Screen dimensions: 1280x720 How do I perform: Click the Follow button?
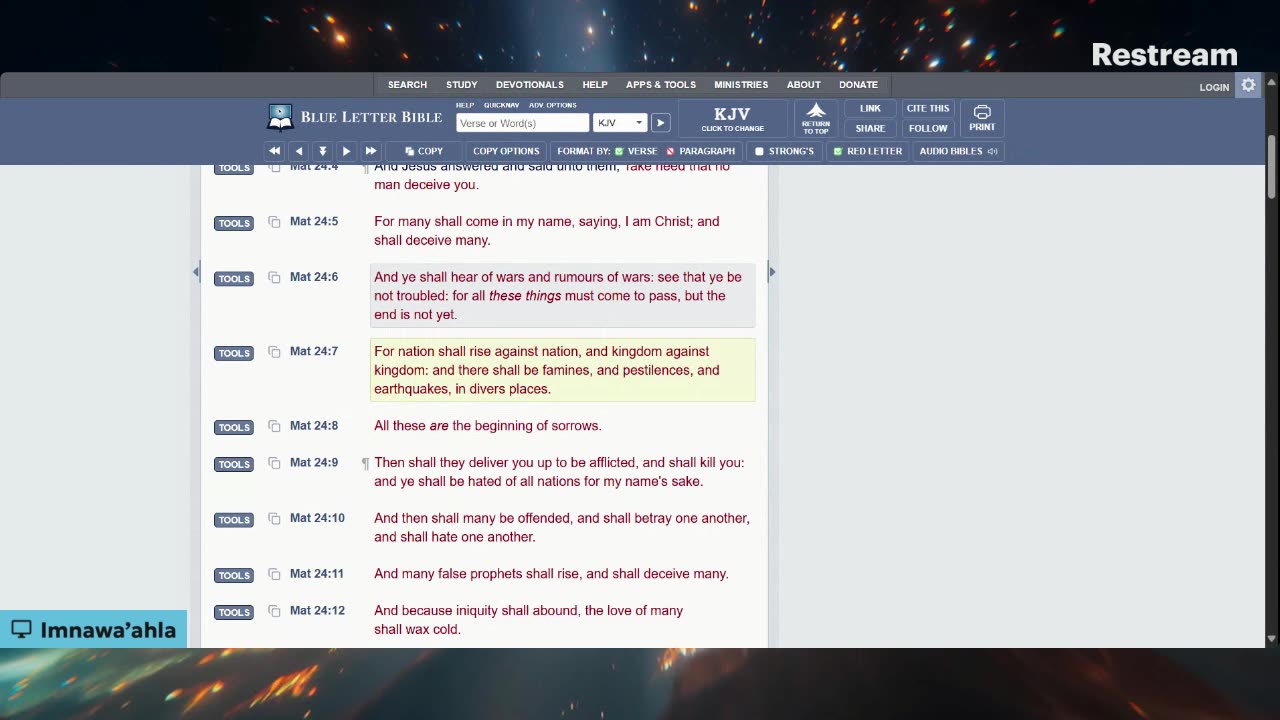[928, 128]
